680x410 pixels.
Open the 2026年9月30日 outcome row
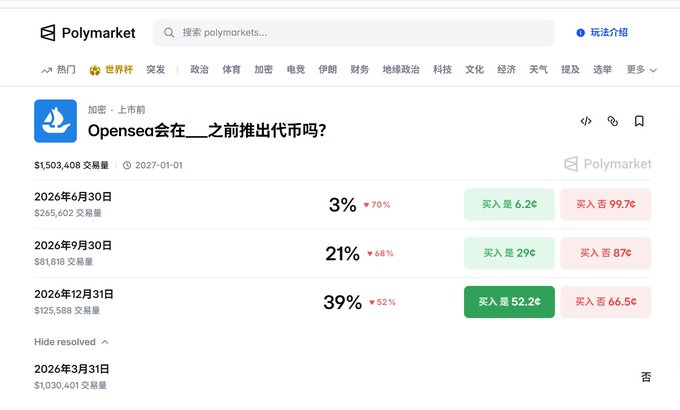[x=343, y=253]
